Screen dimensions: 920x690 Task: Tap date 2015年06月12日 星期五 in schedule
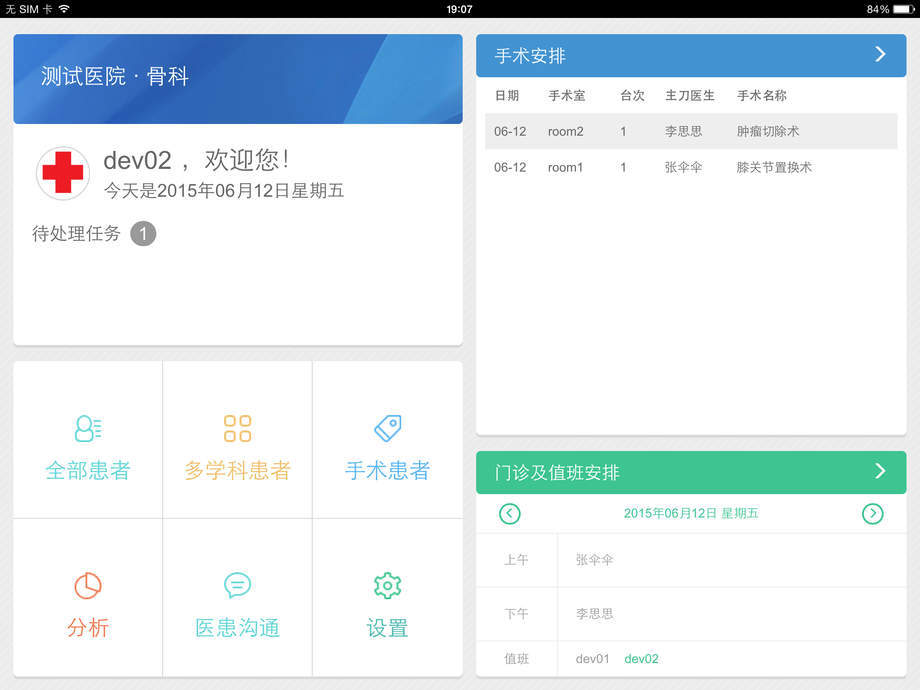coord(691,513)
